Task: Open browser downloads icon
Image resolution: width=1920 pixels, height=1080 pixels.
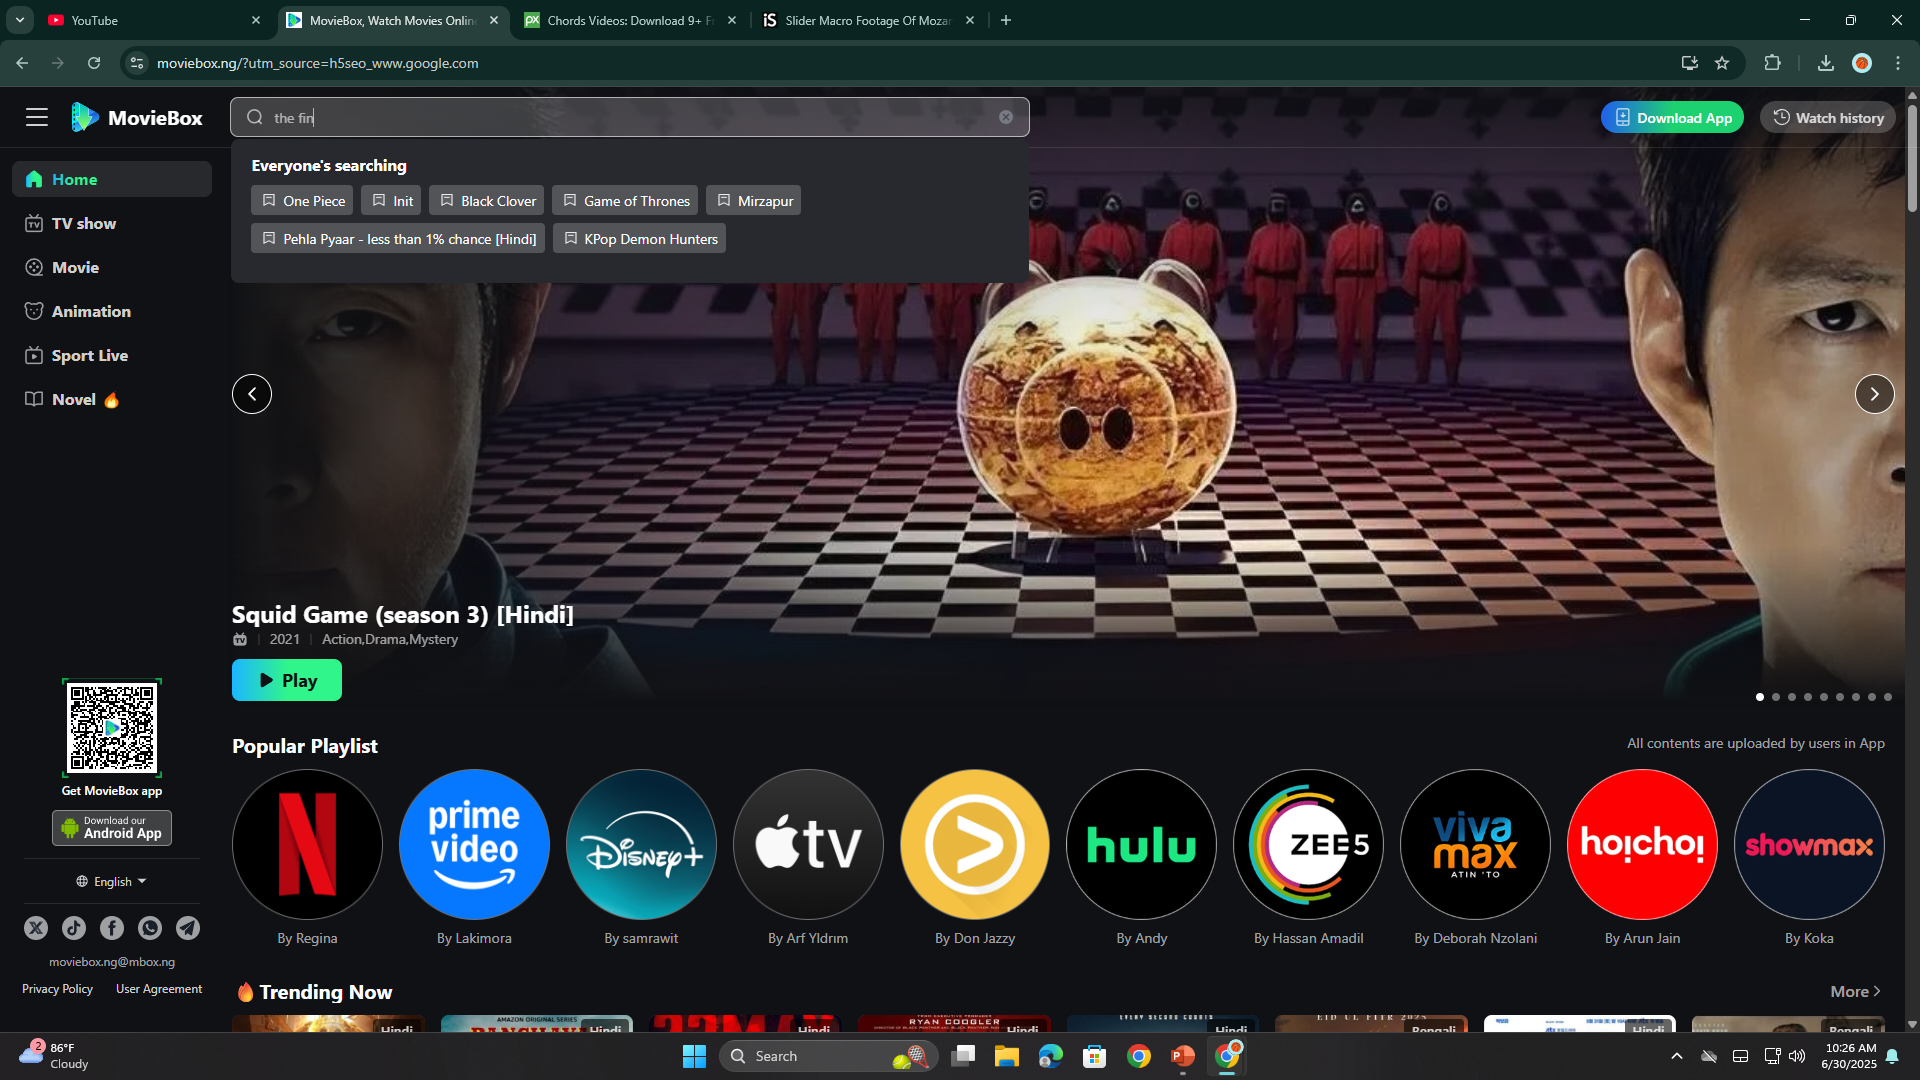Action: [1826, 63]
